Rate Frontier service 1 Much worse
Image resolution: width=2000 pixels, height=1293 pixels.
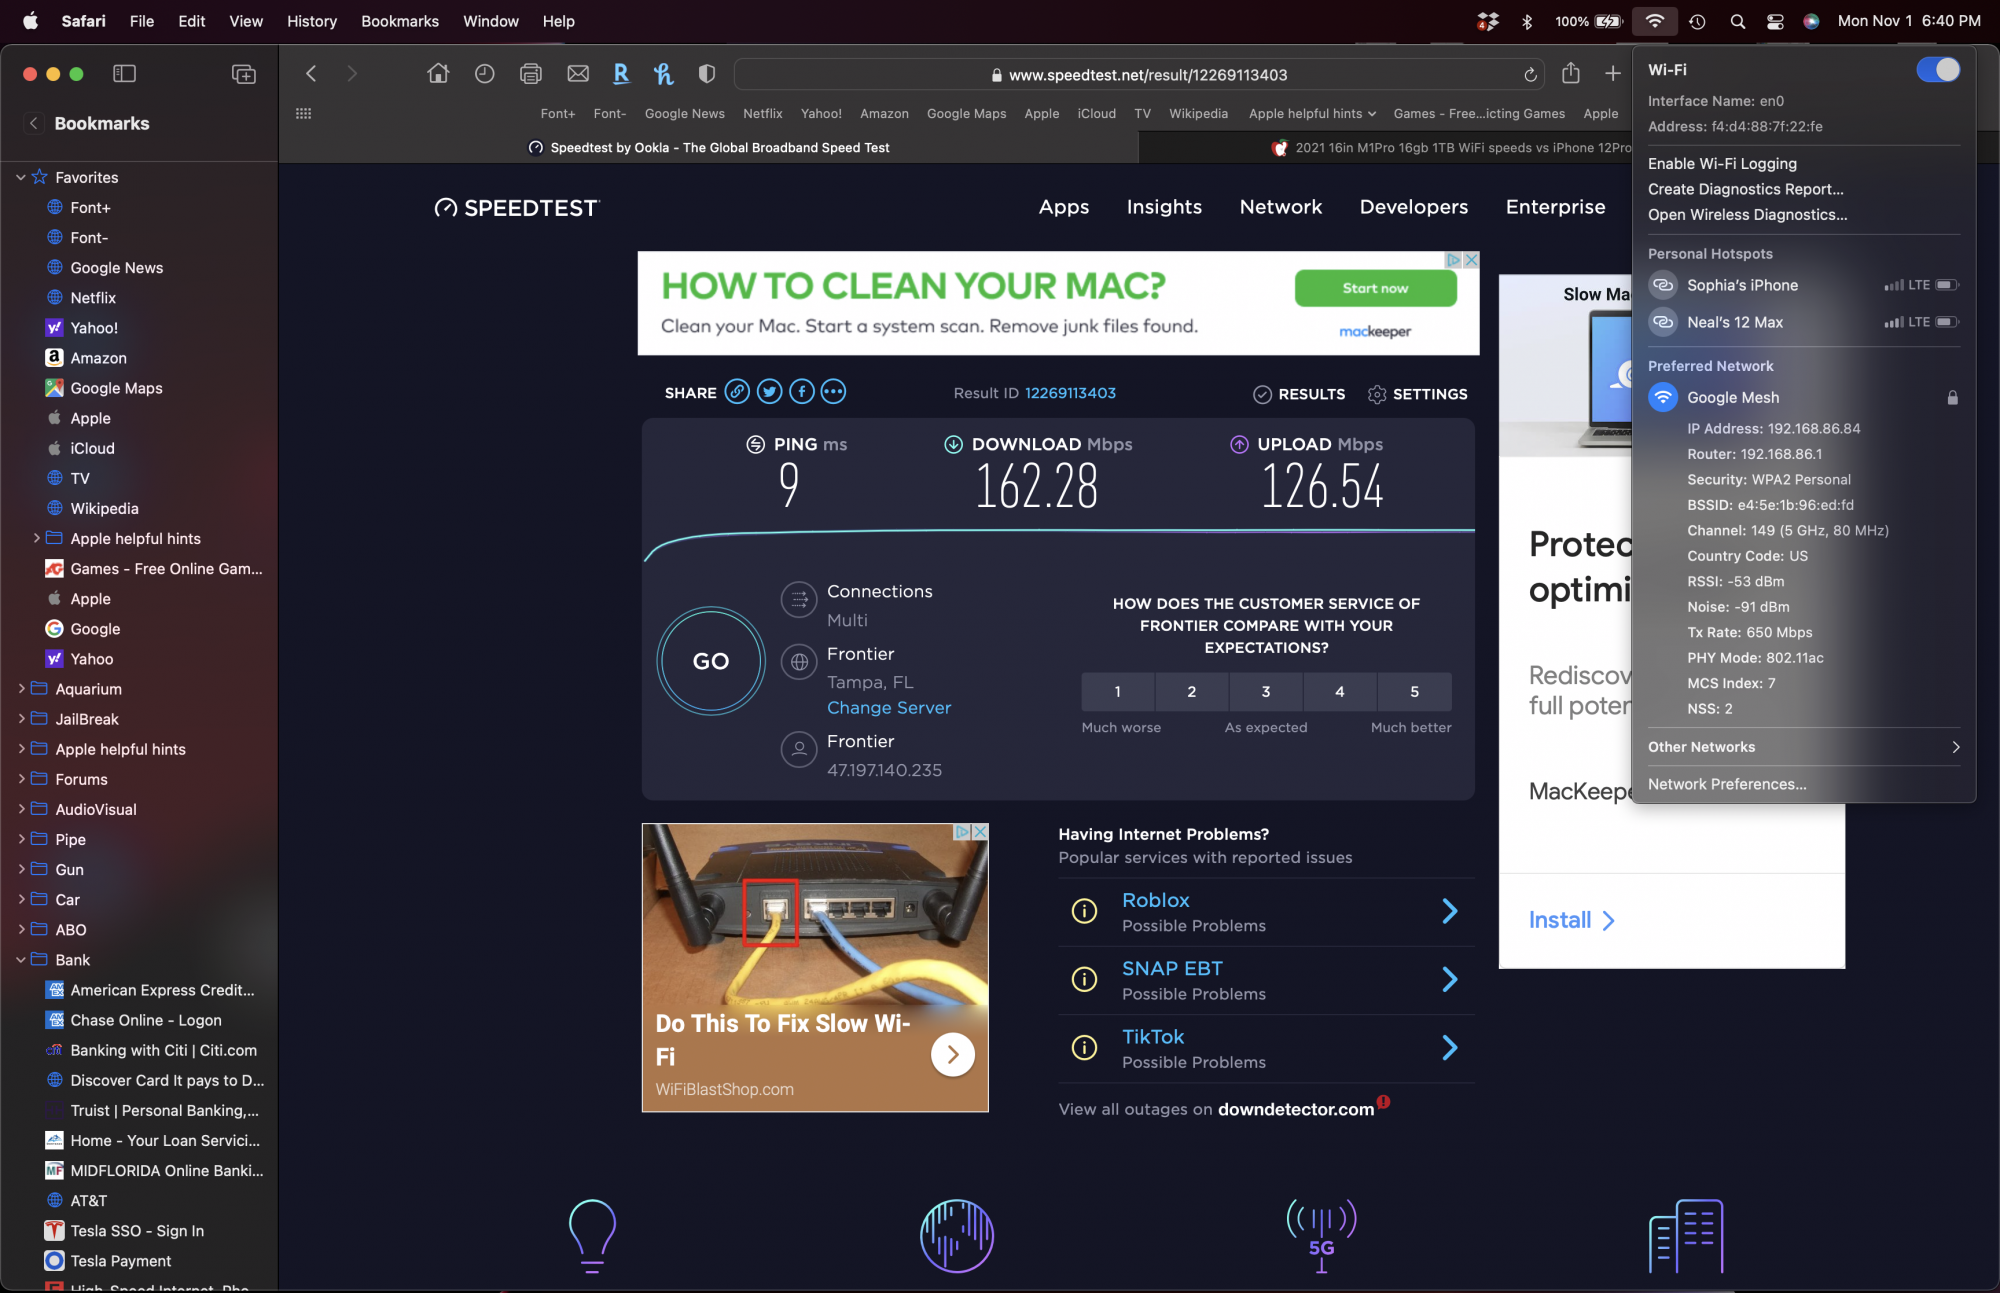[x=1118, y=691]
